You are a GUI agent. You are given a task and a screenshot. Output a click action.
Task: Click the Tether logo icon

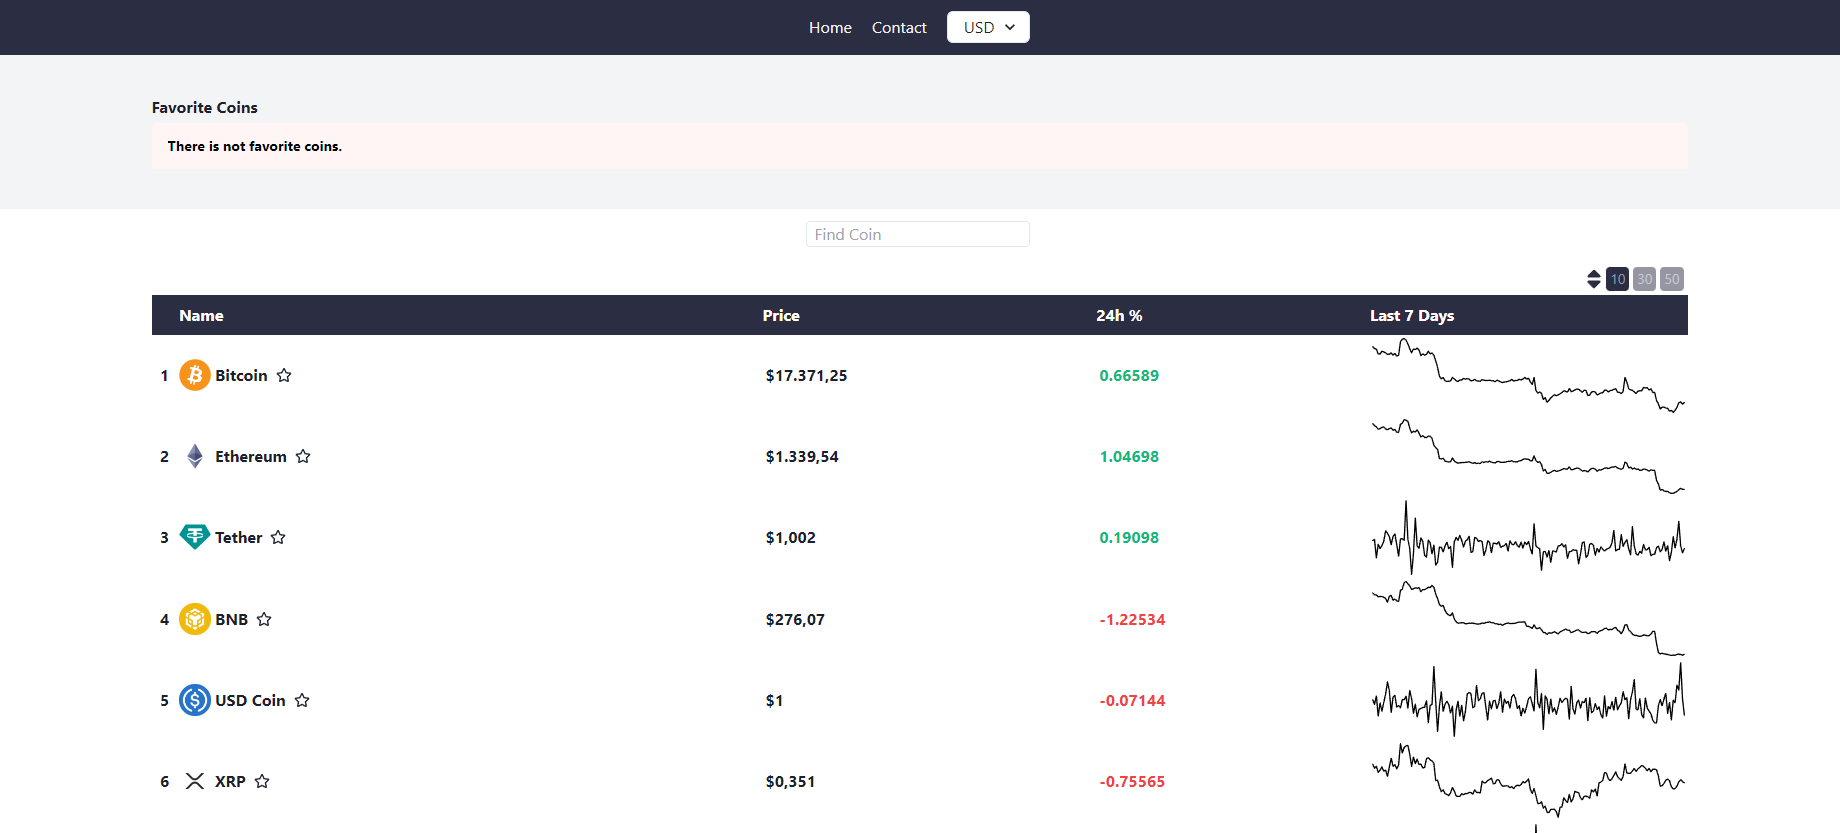coord(195,537)
